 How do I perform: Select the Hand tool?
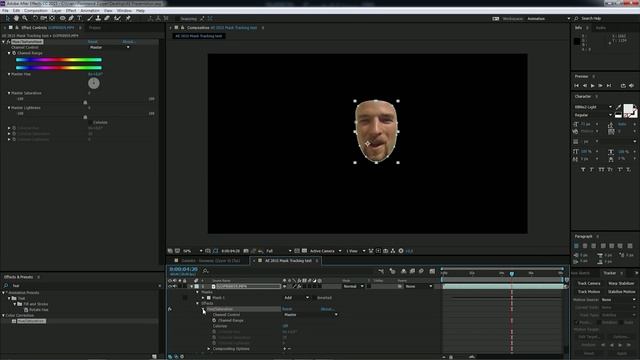coord(16,18)
